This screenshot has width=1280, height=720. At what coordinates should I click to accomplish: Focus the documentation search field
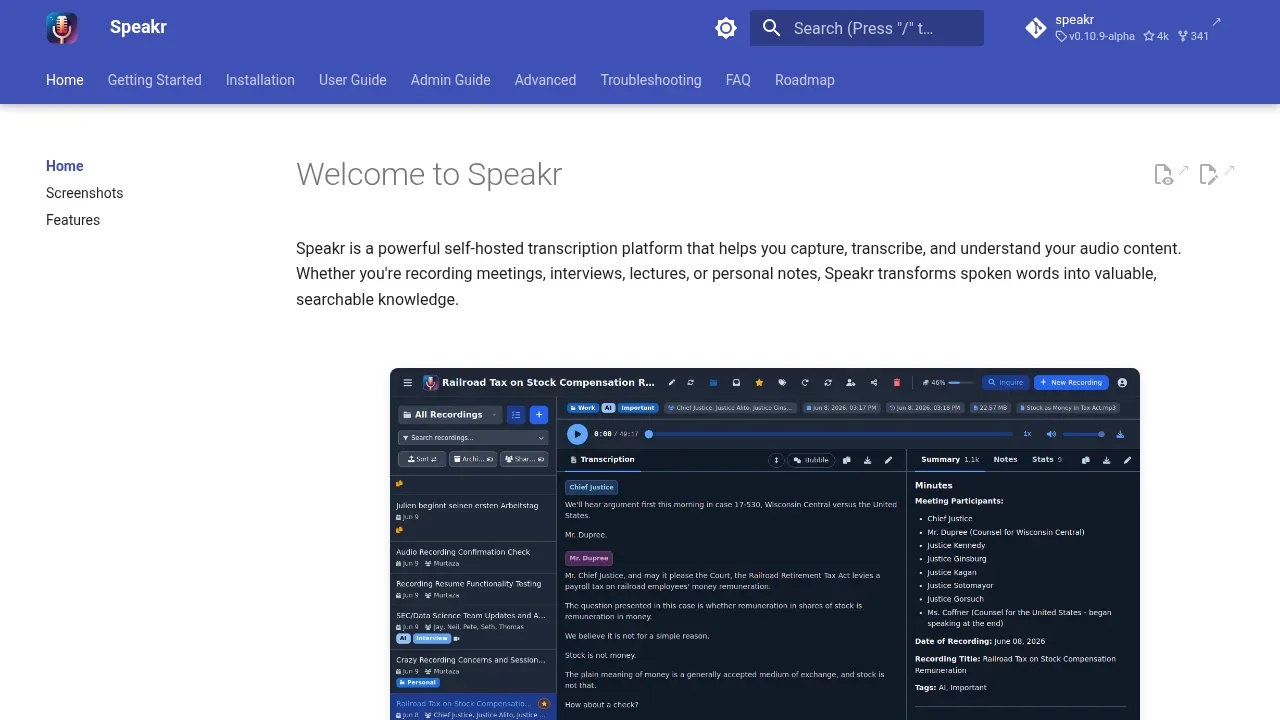867,28
